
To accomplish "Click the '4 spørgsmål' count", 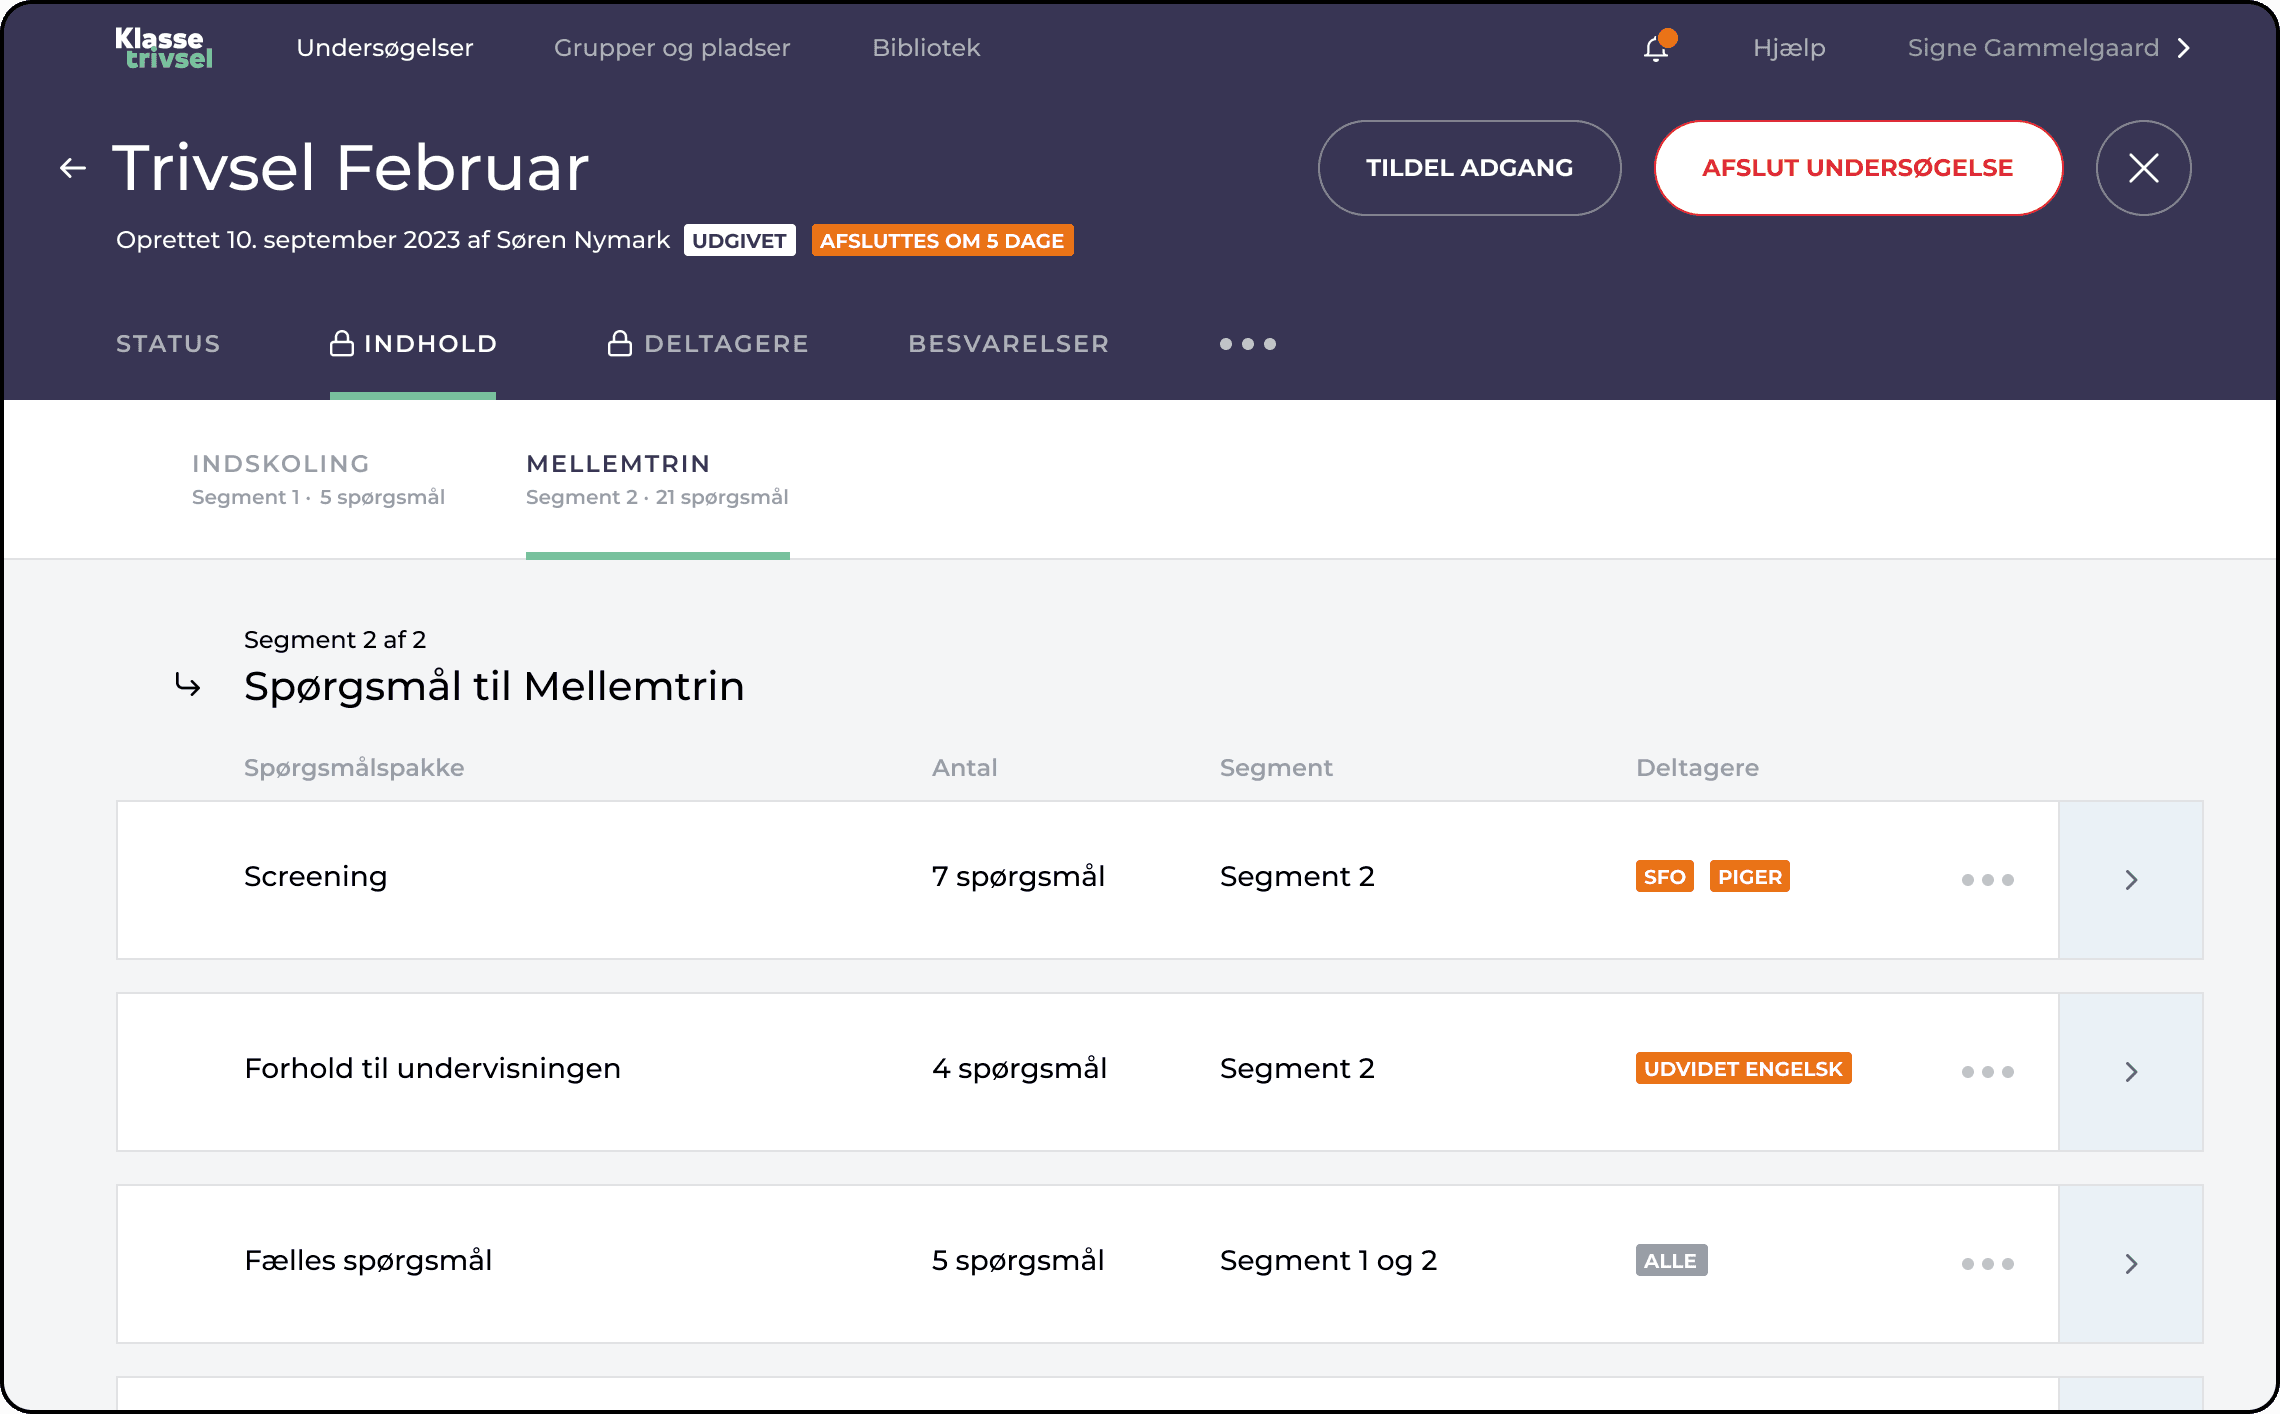I will [1019, 1068].
